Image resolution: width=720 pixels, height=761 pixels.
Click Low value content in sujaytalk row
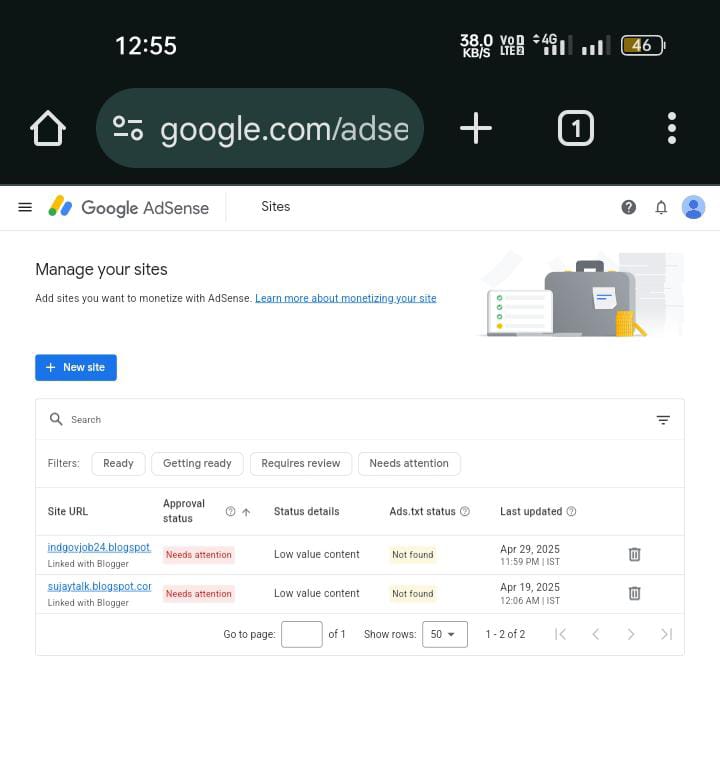tap(317, 593)
